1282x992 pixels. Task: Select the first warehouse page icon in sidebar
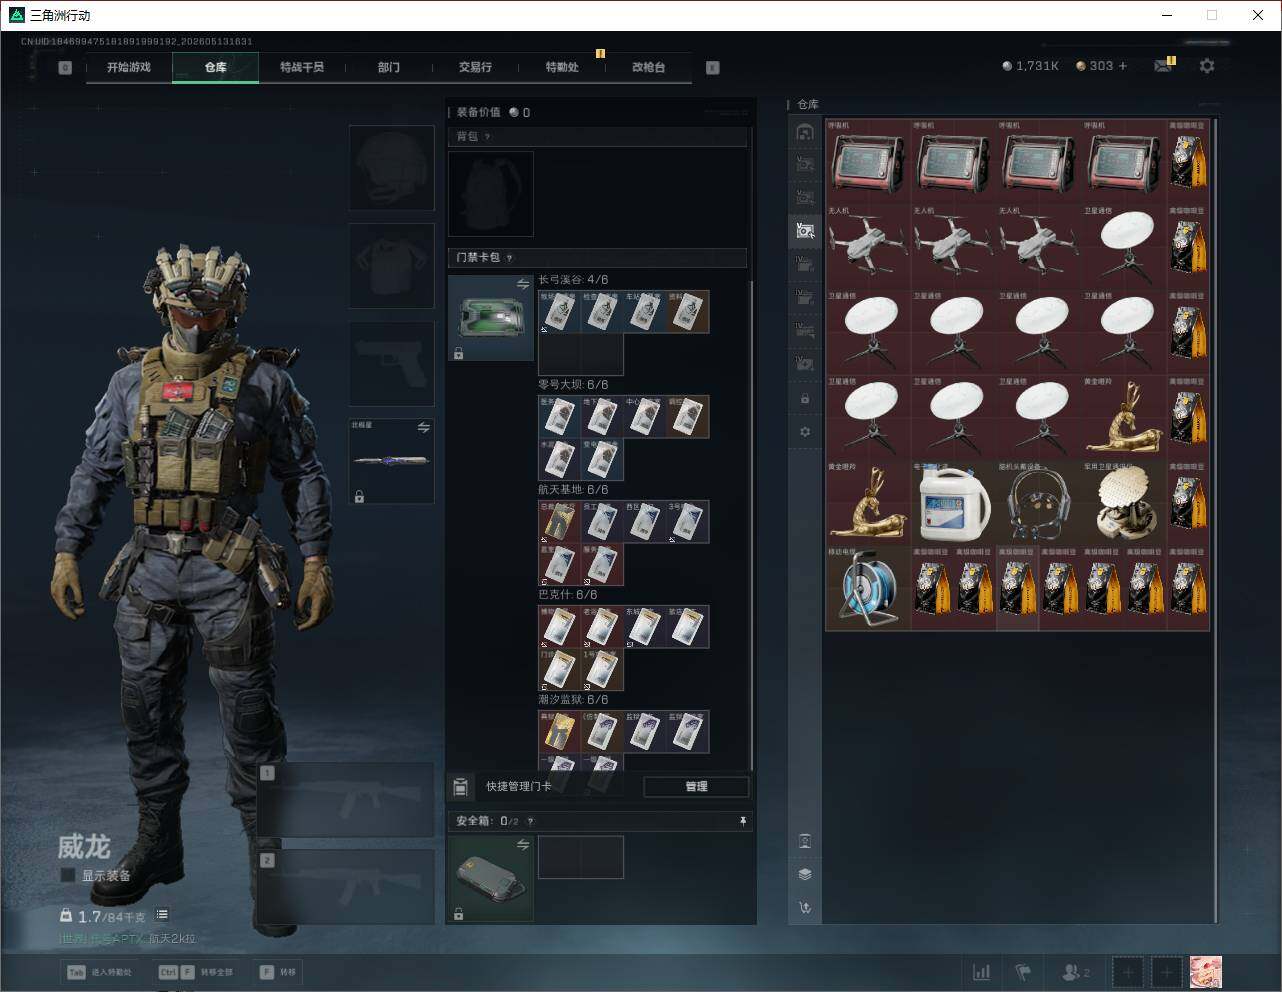pos(805,132)
